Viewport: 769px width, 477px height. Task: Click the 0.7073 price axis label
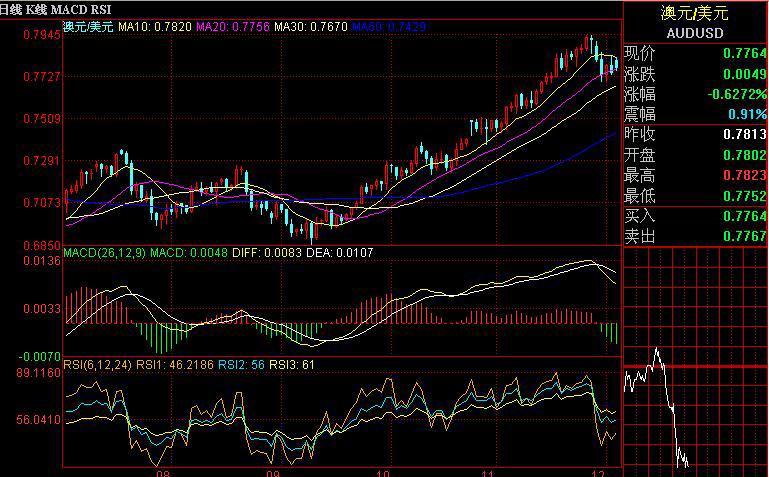click(x=42, y=202)
